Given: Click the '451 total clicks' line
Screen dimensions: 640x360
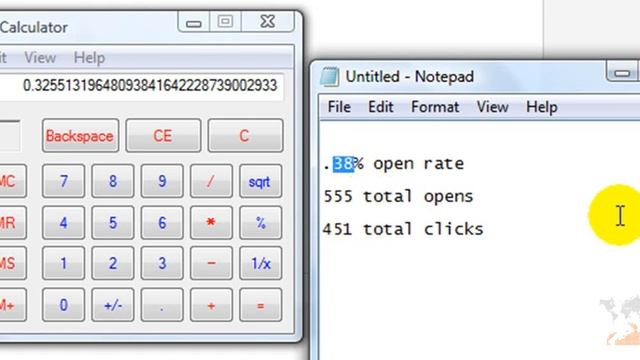Looking at the screenshot, I should pyautogui.click(x=403, y=229).
